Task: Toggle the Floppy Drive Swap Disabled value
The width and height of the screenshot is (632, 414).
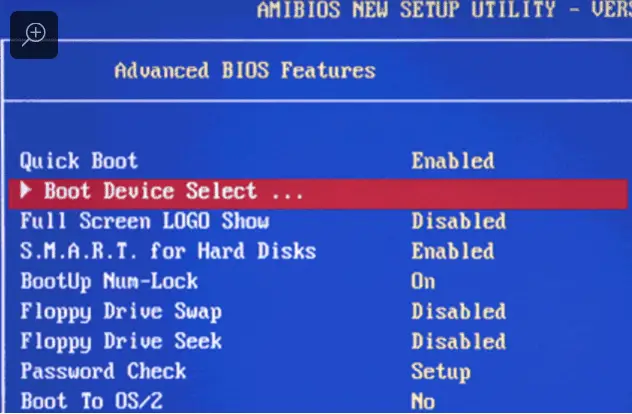Action: pyautogui.click(x=458, y=311)
